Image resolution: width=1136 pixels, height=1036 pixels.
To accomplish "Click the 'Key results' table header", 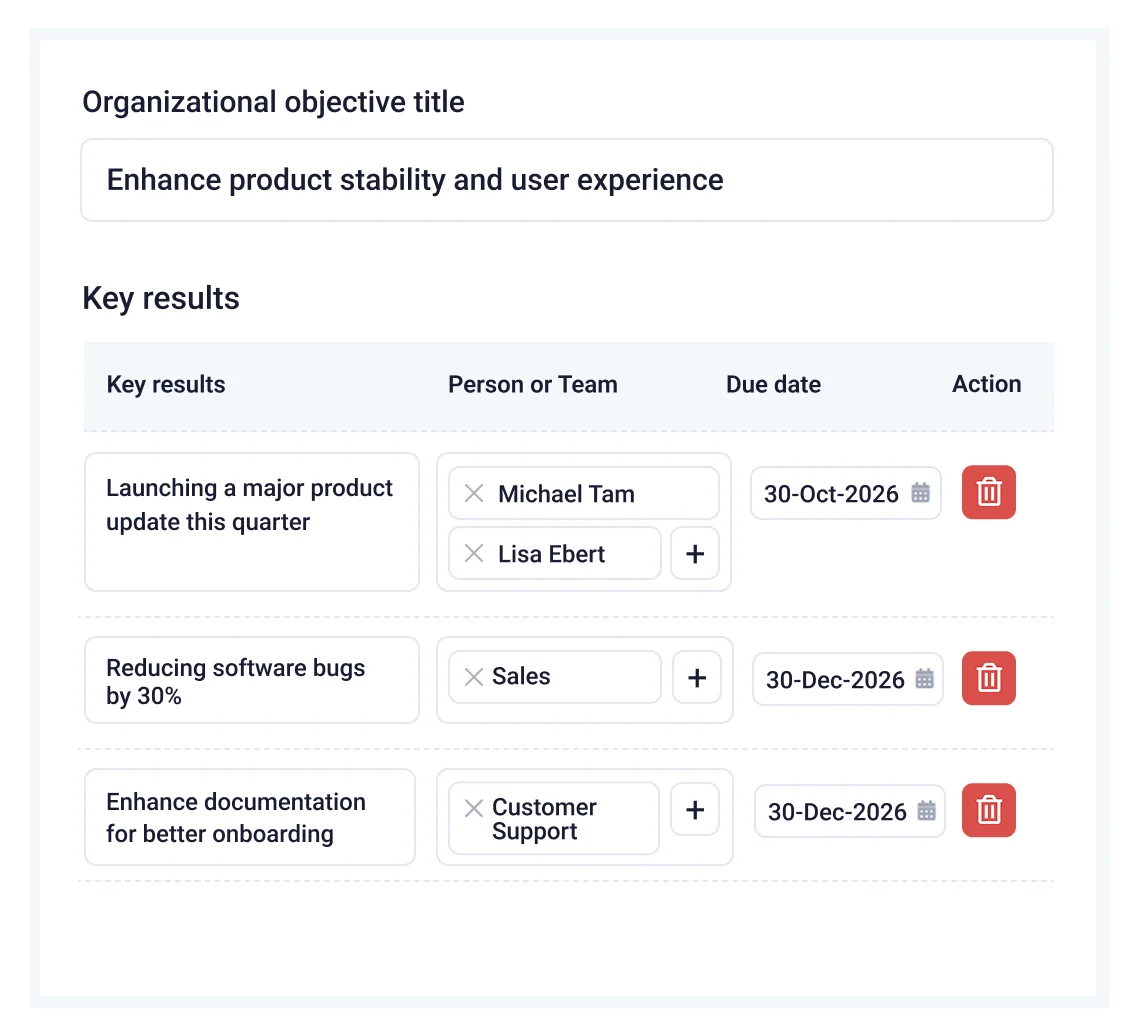I will point(166,384).
